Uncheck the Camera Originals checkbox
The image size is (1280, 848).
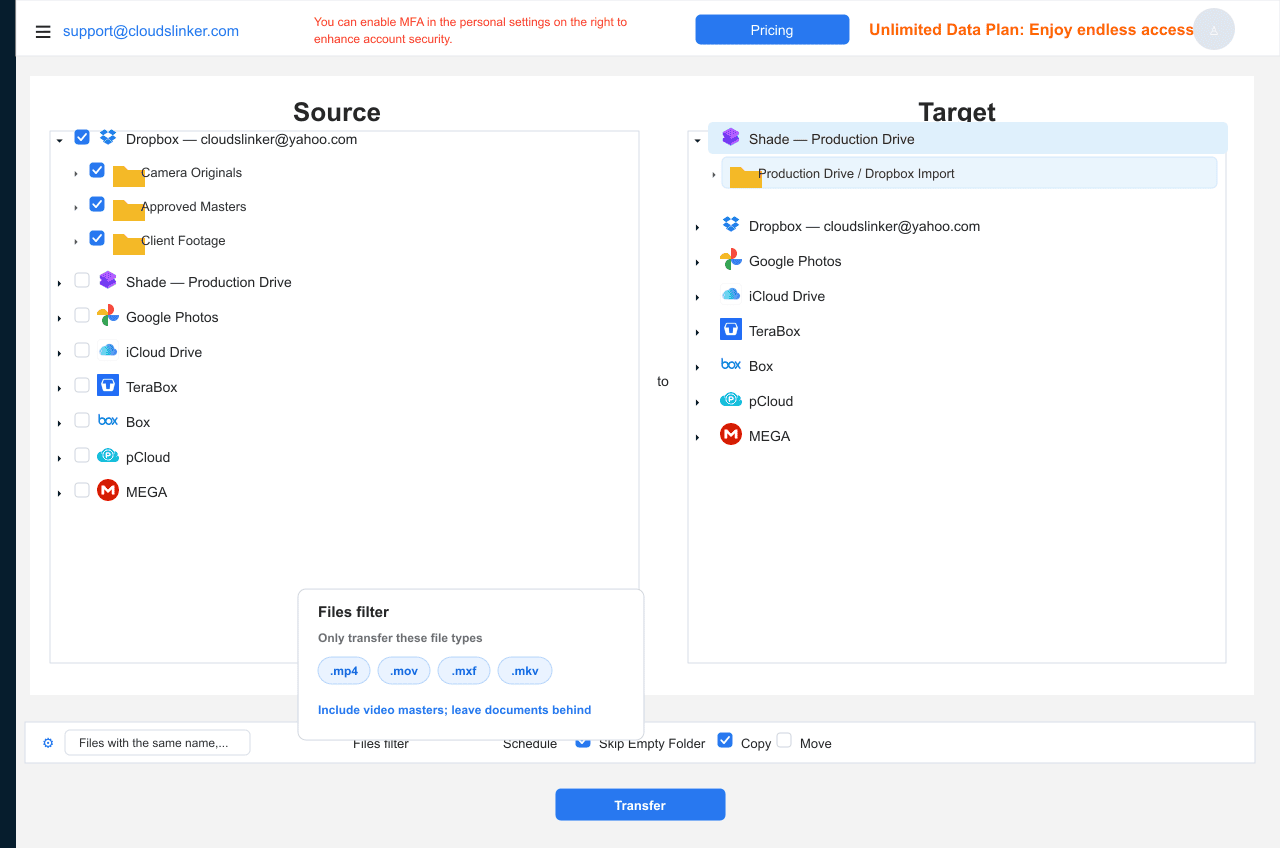click(97, 171)
